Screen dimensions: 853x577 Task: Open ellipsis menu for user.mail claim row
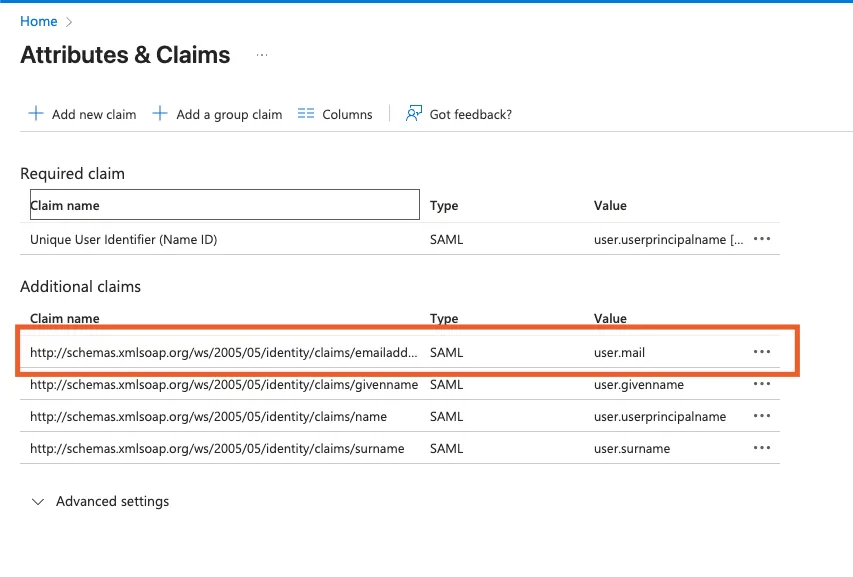pos(762,352)
